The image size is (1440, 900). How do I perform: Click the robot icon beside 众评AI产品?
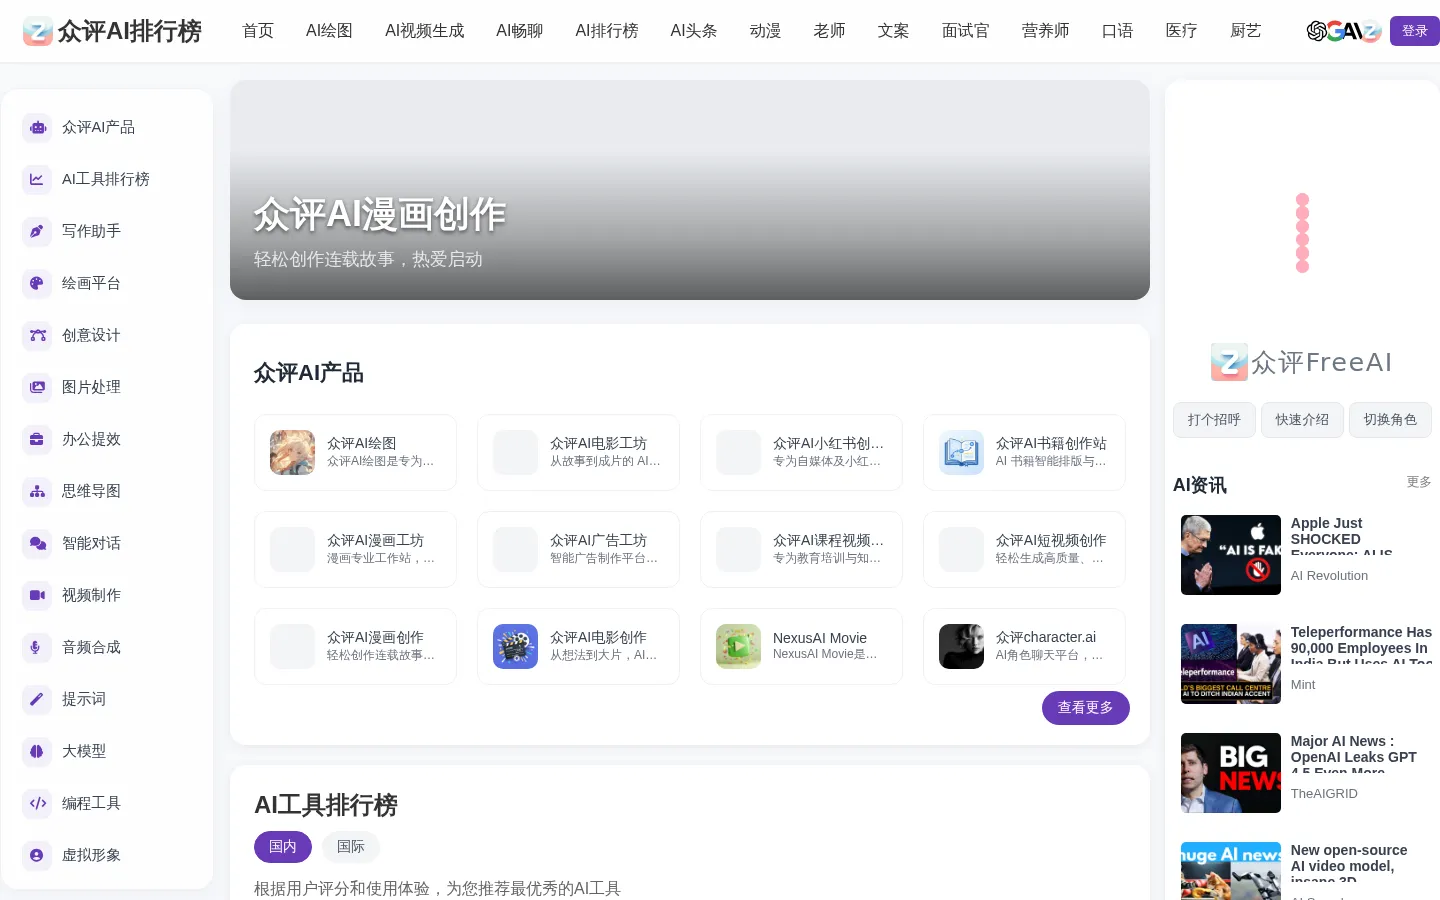37,127
